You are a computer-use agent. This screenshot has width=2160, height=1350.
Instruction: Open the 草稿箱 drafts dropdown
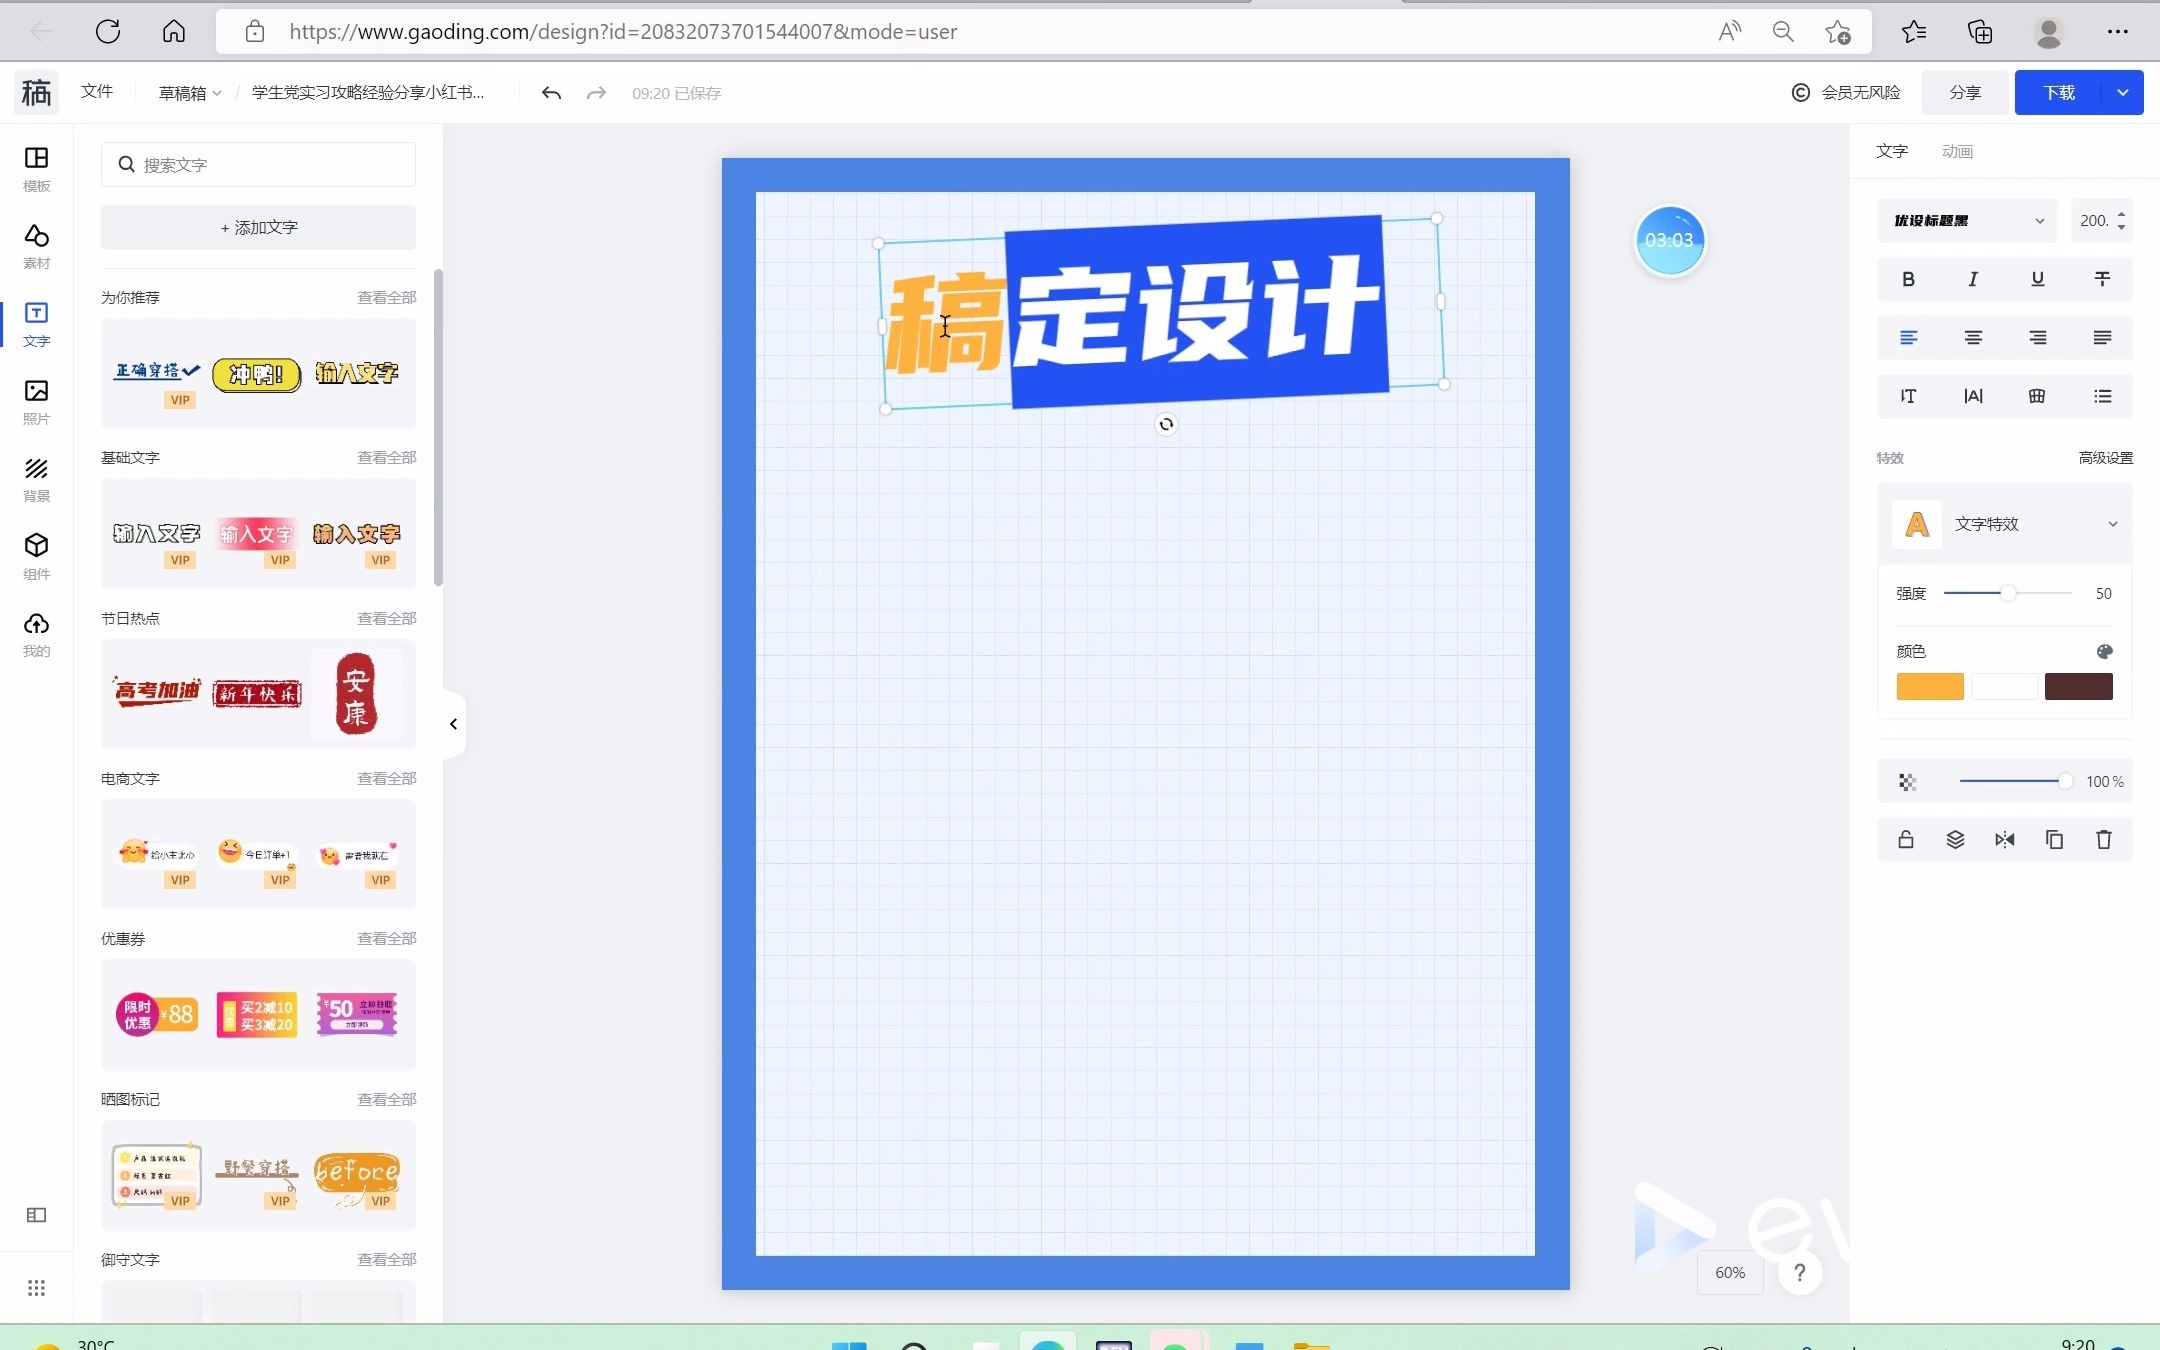point(189,93)
